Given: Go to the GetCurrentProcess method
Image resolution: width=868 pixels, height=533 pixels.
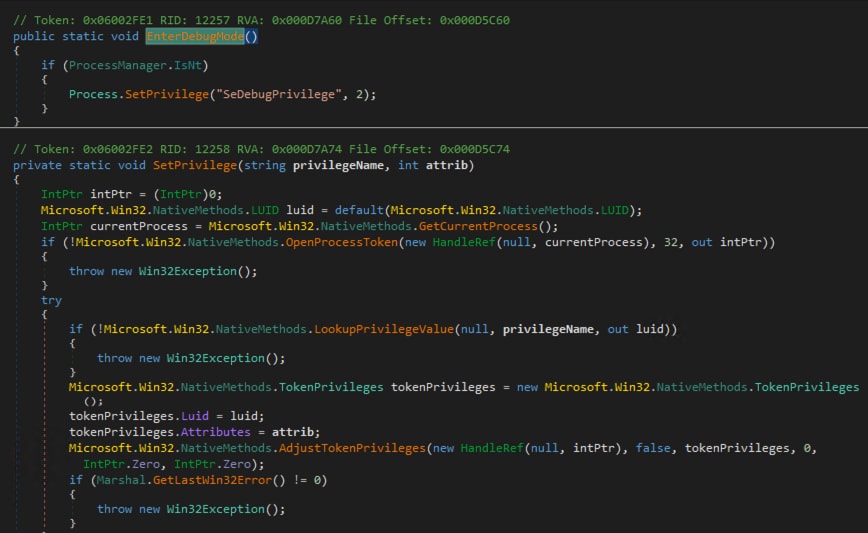Looking at the screenshot, I should tap(478, 226).
